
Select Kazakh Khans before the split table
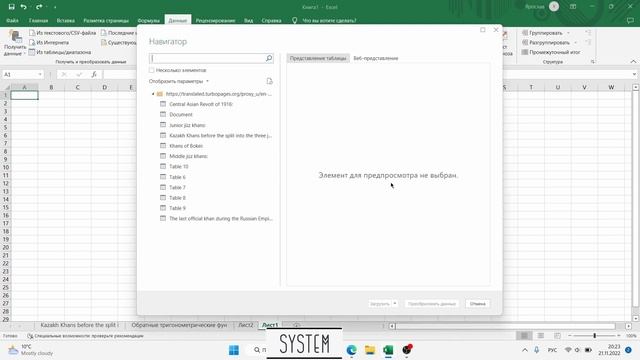(216, 136)
